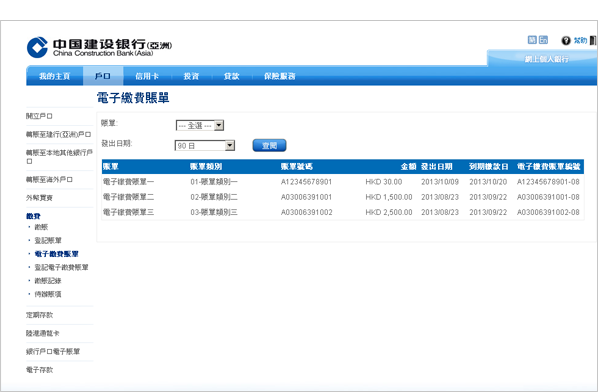Click the due date 2013/10/20

point(488,182)
